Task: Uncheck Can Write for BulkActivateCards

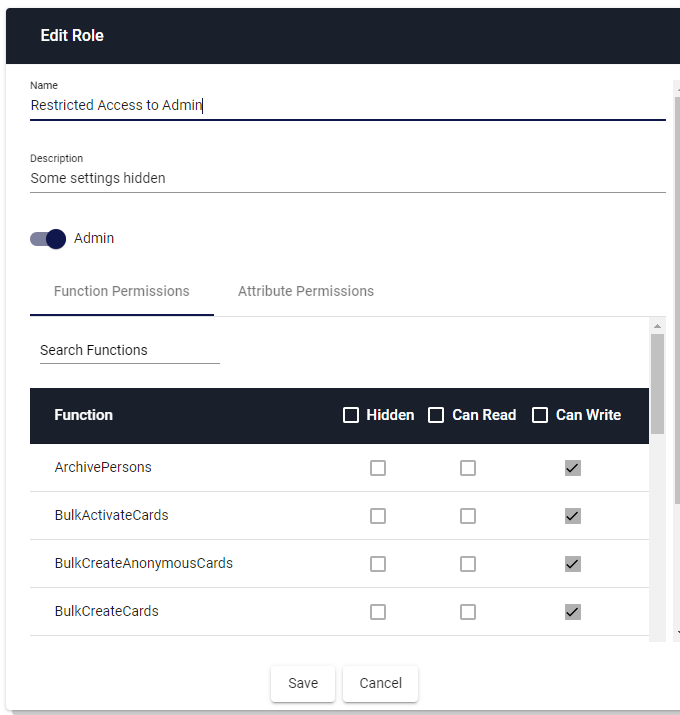Action: pos(573,516)
